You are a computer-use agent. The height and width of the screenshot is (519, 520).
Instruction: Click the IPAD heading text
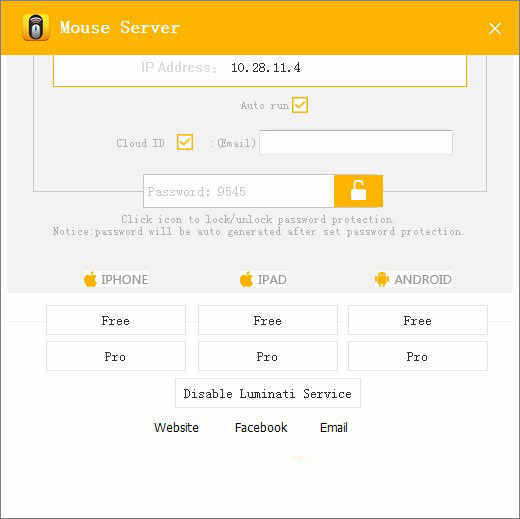272,280
